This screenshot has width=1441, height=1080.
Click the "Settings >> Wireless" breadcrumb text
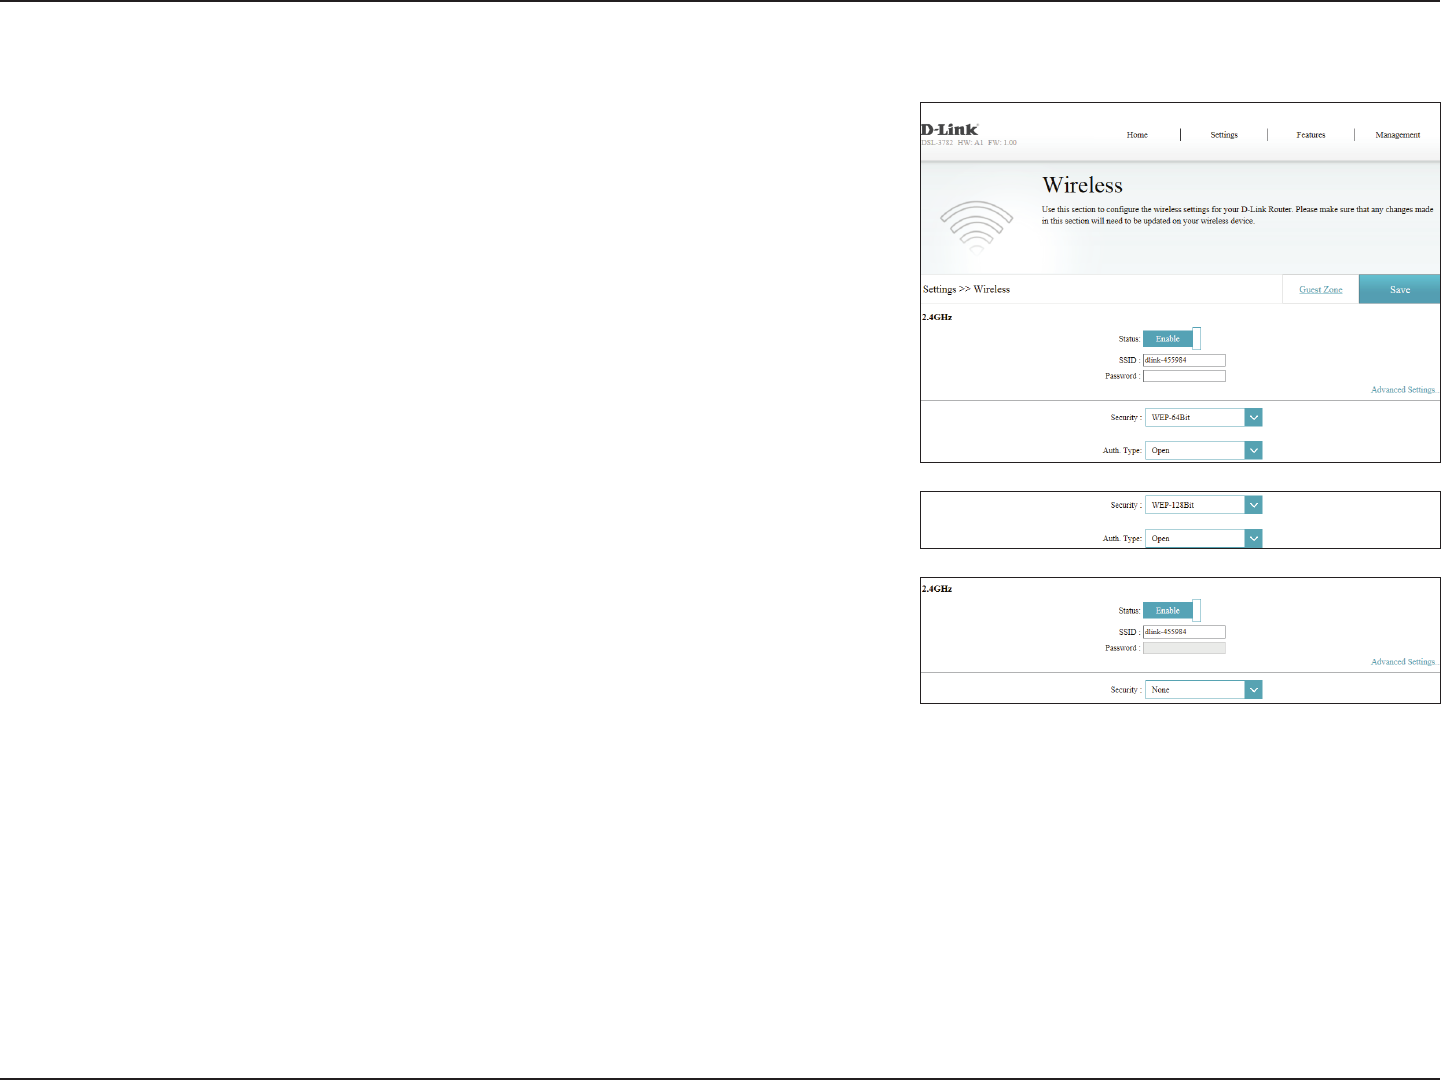tap(966, 290)
